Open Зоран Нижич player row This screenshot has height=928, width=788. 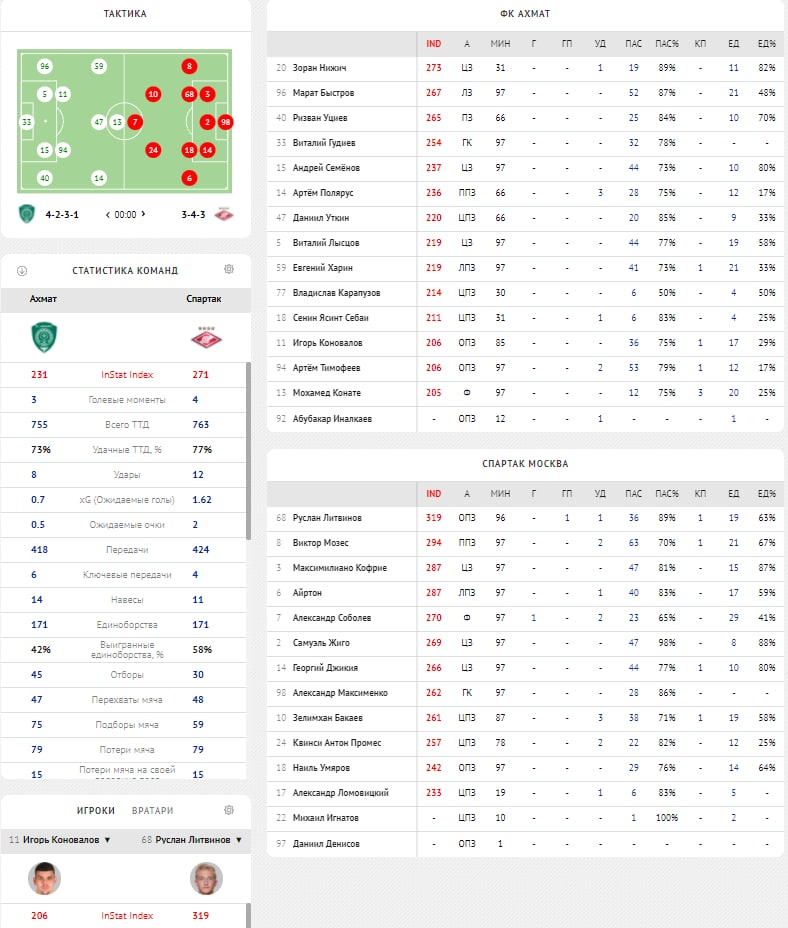tap(319, 68)
